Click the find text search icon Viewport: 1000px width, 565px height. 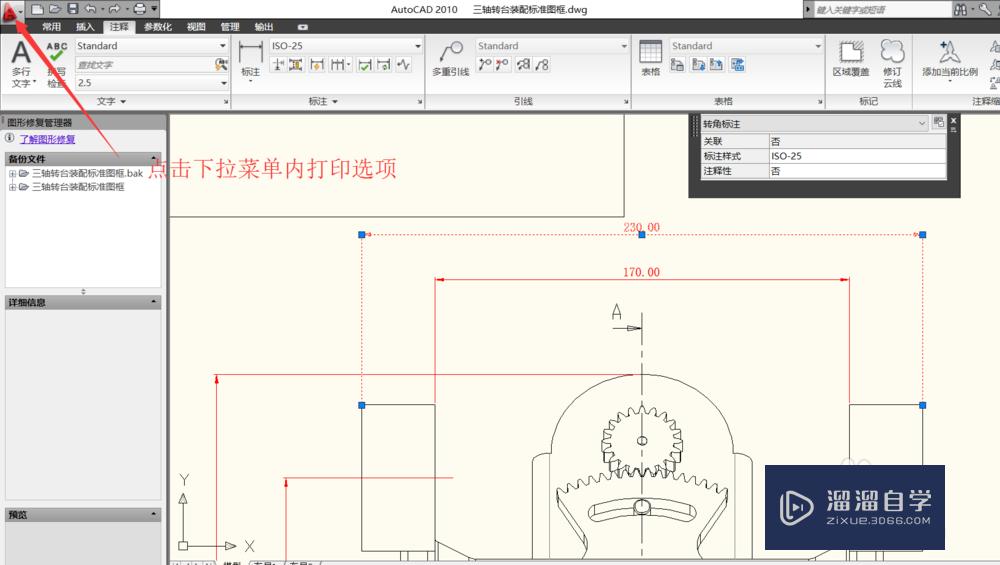pyautogui.click(x=221, y=64)
